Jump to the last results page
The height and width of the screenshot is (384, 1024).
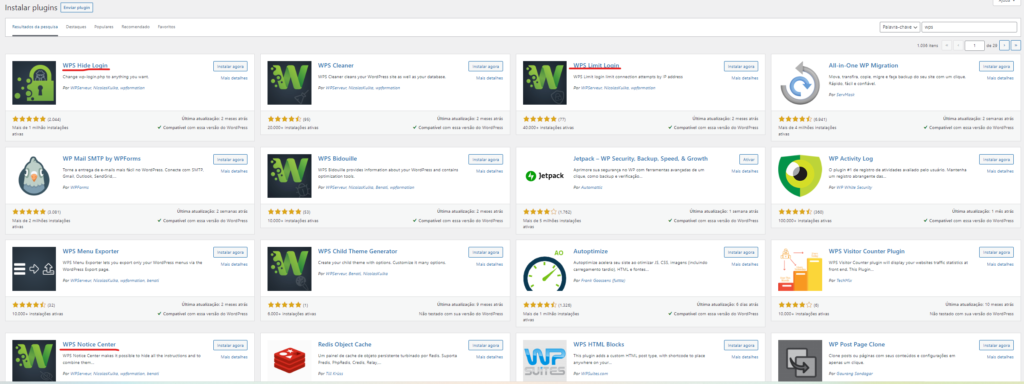pos(1016,45)
